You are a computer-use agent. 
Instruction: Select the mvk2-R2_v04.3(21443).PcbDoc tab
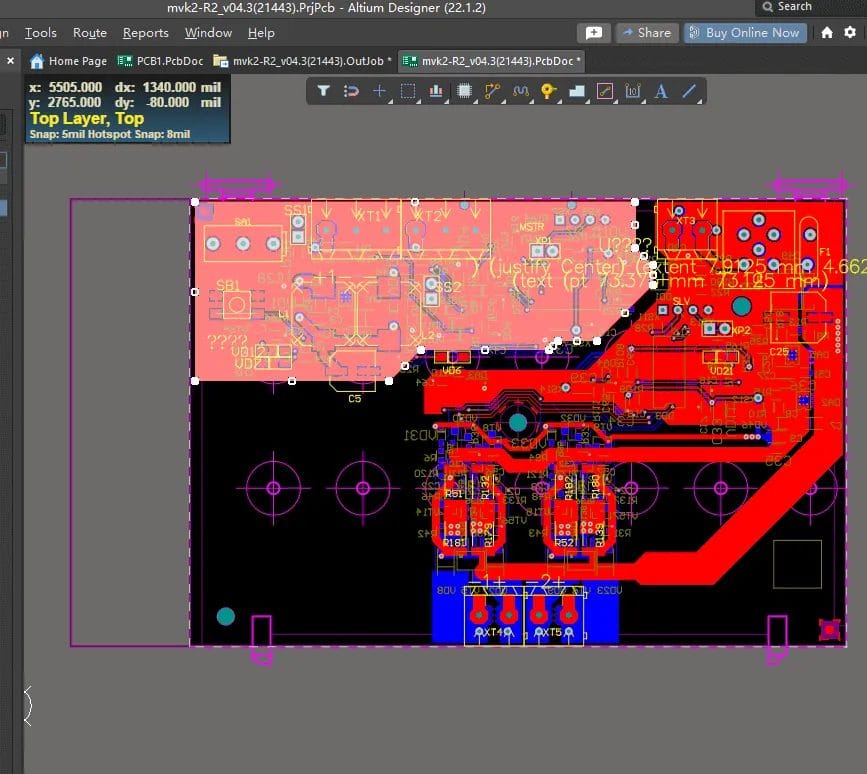(x=491, y=61)
